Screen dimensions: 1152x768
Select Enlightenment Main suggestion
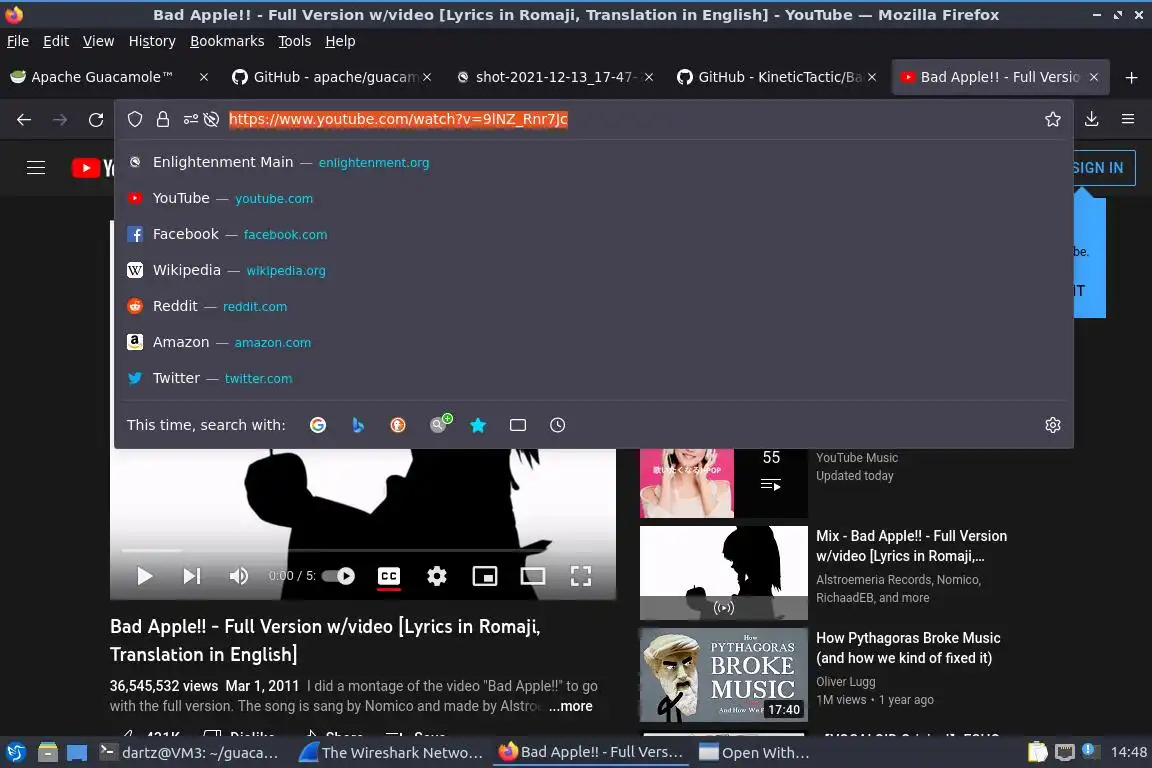click(x=594, y=162)
